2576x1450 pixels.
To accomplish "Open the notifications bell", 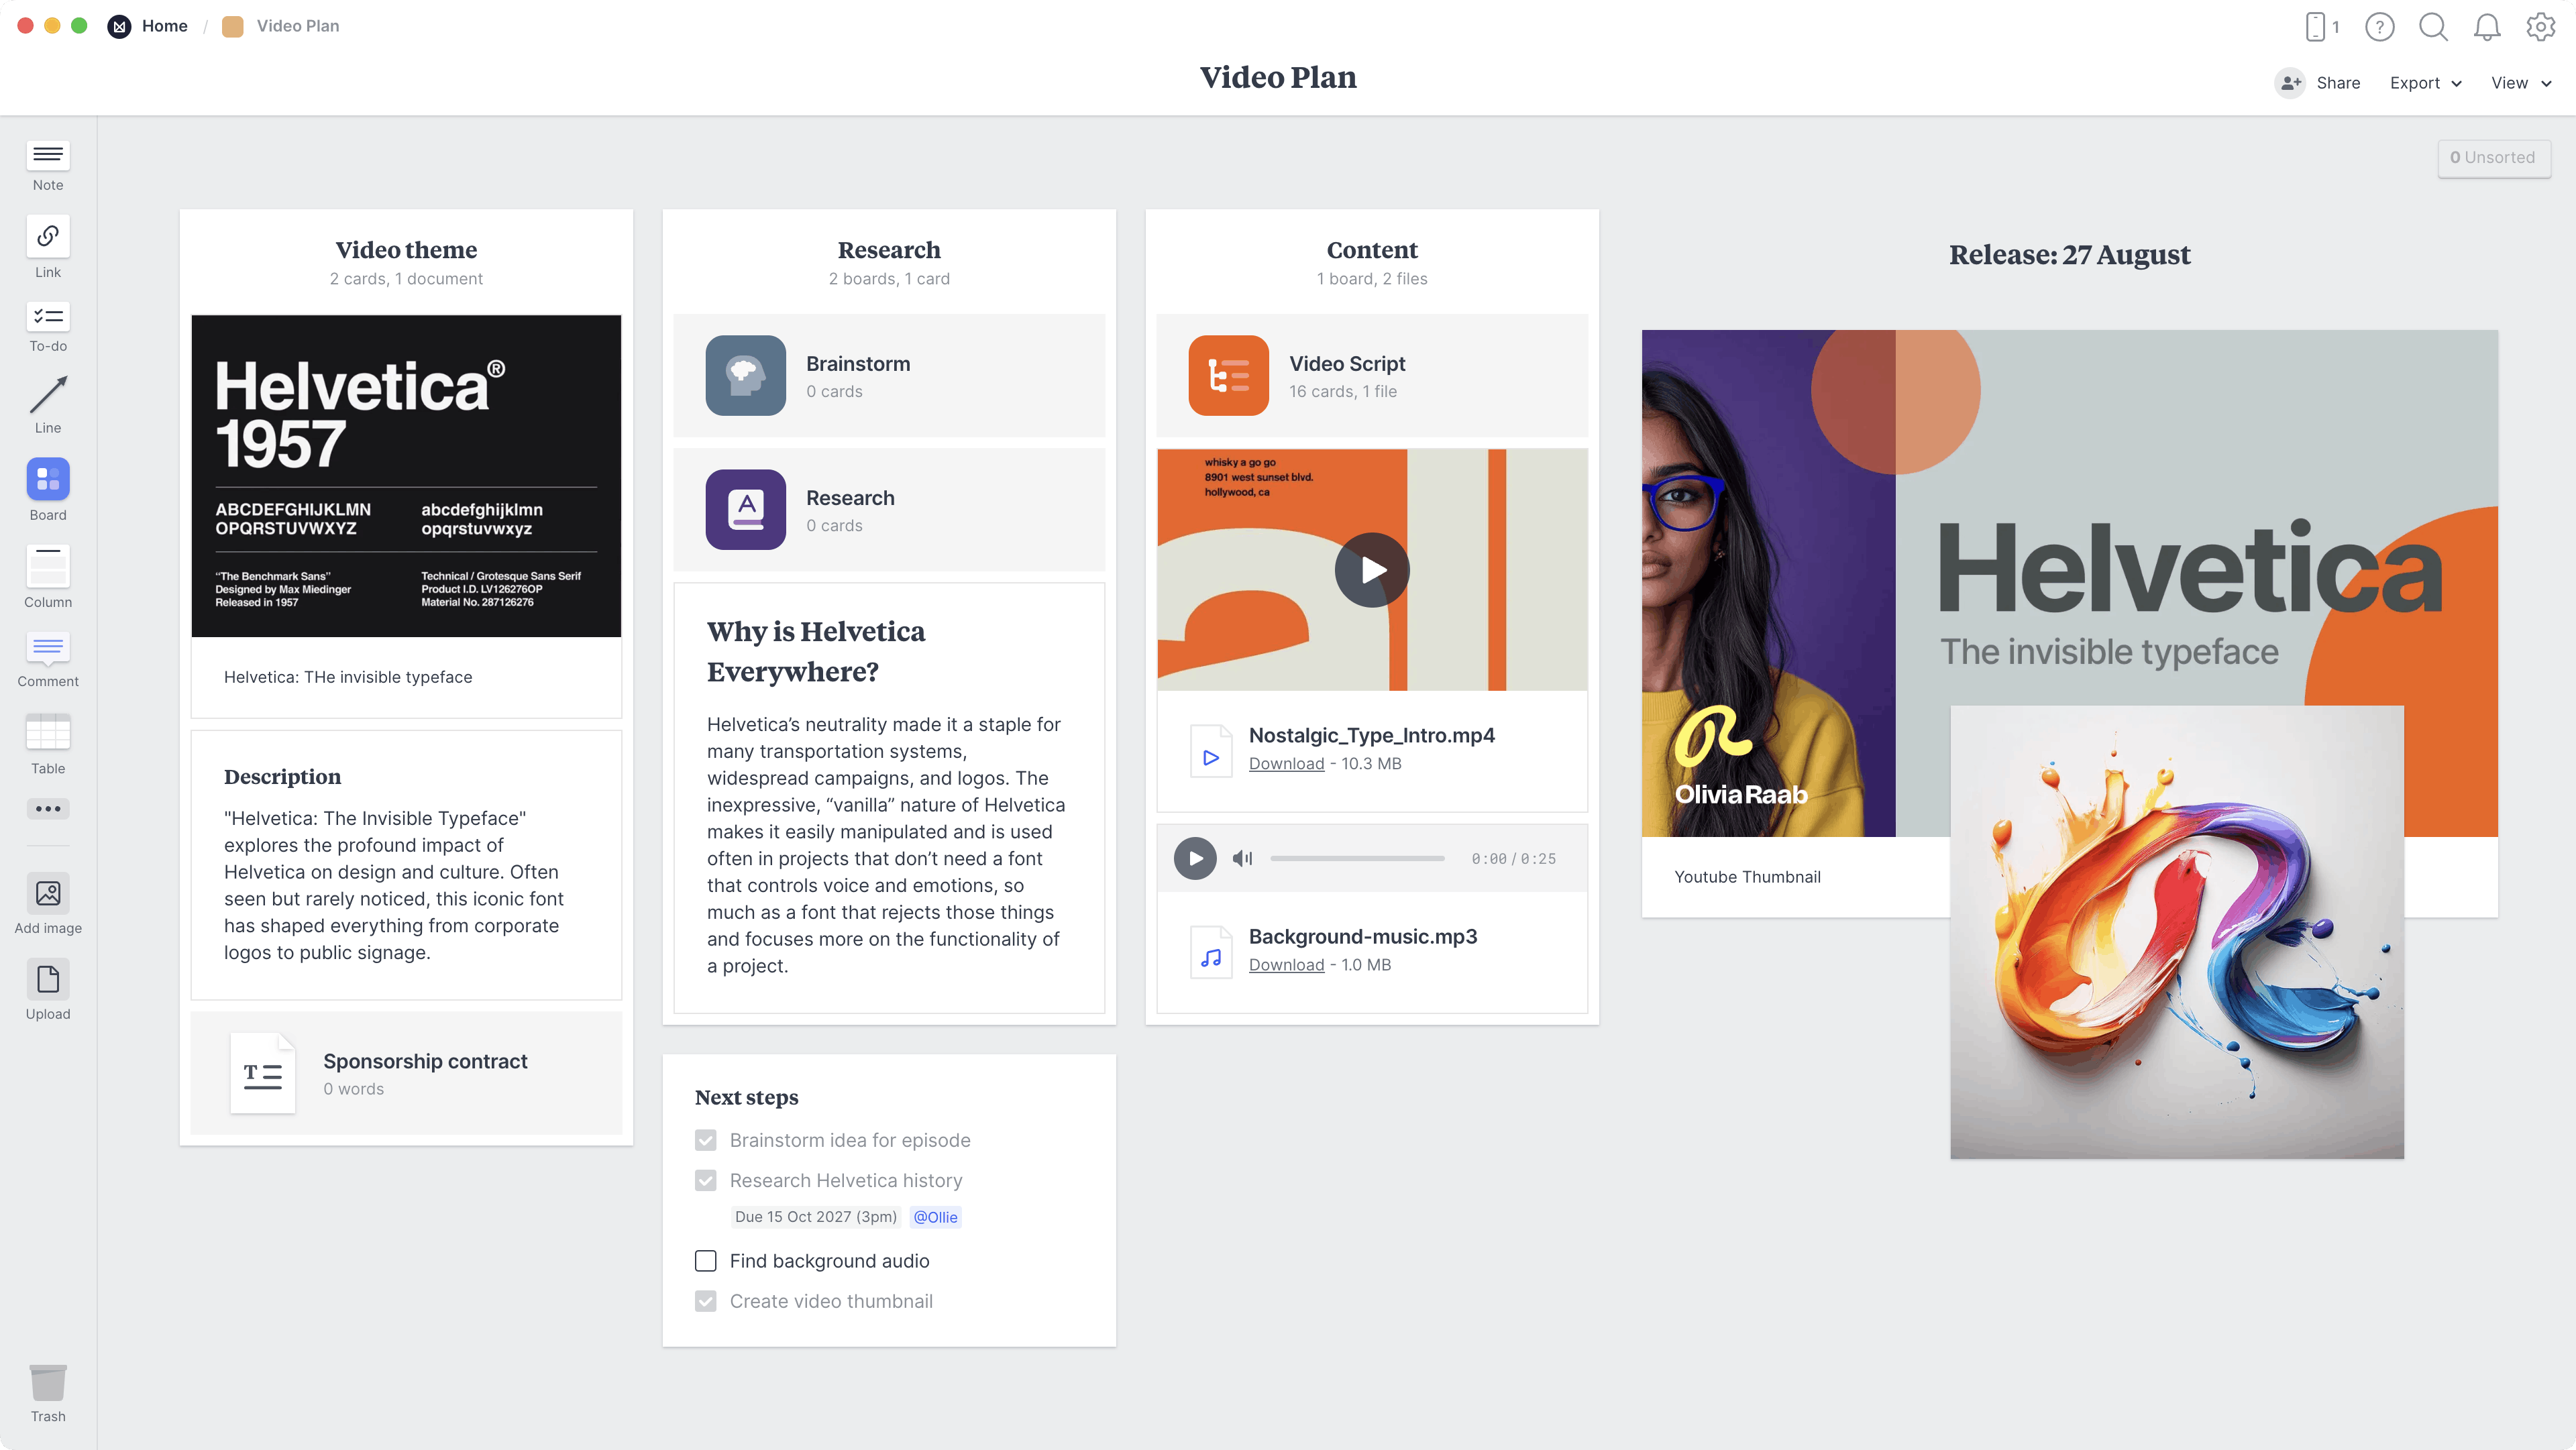I will click(2487, 27).
